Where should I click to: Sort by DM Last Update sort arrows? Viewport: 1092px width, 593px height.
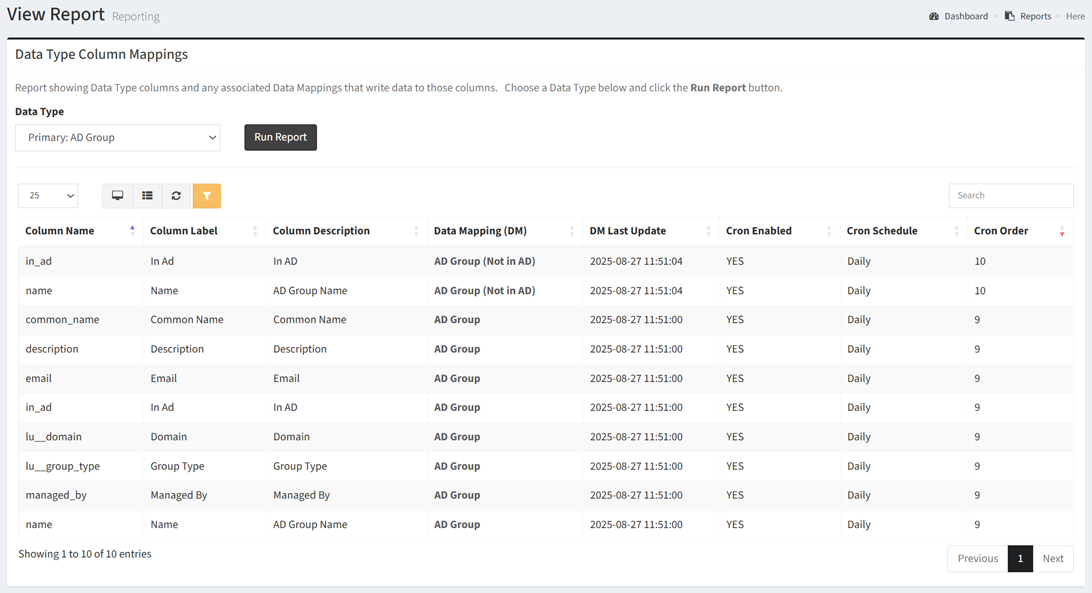708,231
